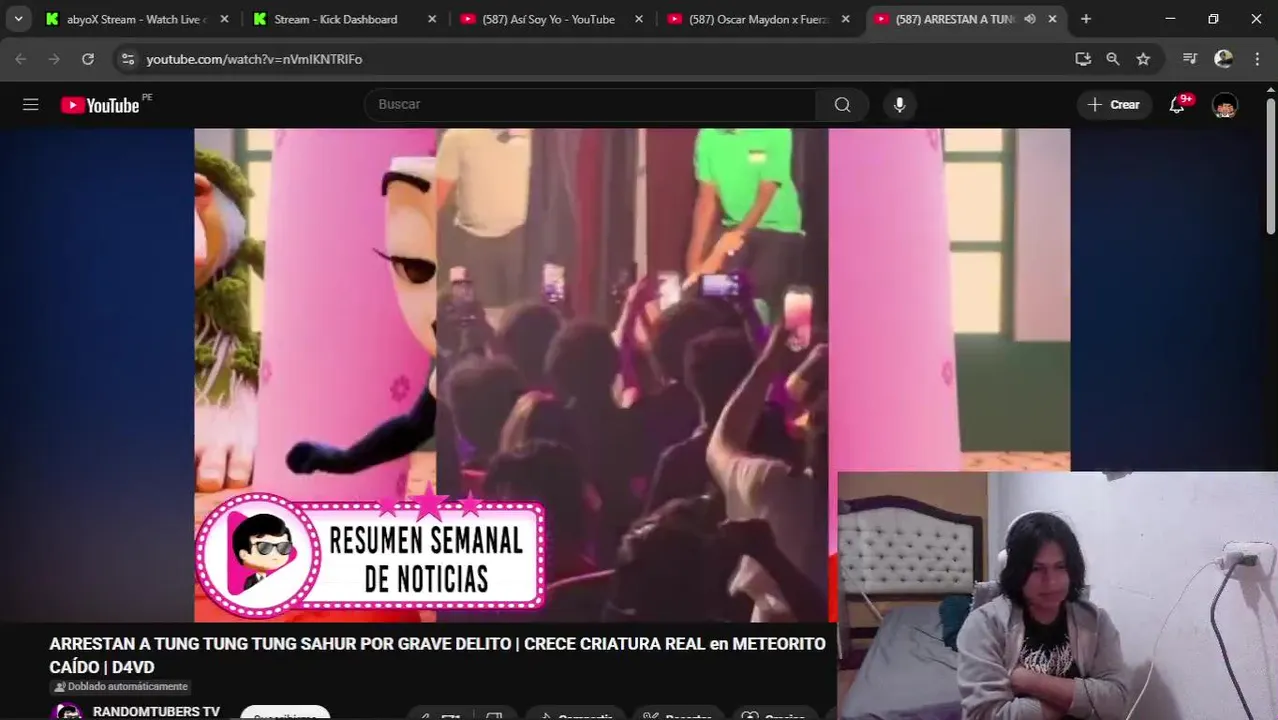This screenshot has width=1278, height=720.
Task: Close the ARRESTAN A TUNG tab
Action: click(1052, 19)
